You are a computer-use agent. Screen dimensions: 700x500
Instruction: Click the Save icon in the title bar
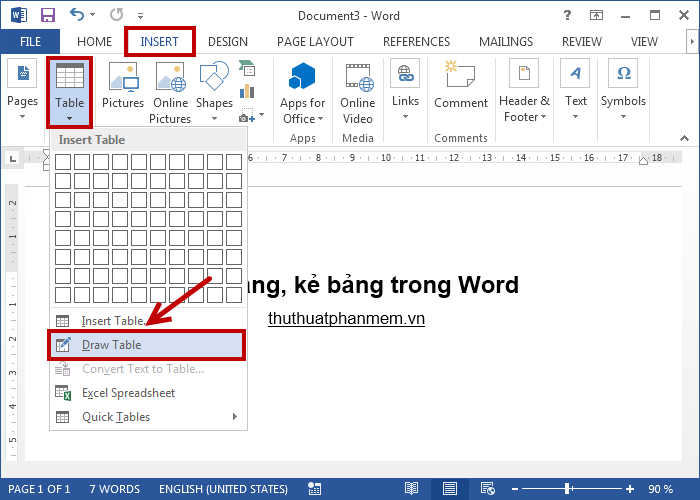coord(48,16)
